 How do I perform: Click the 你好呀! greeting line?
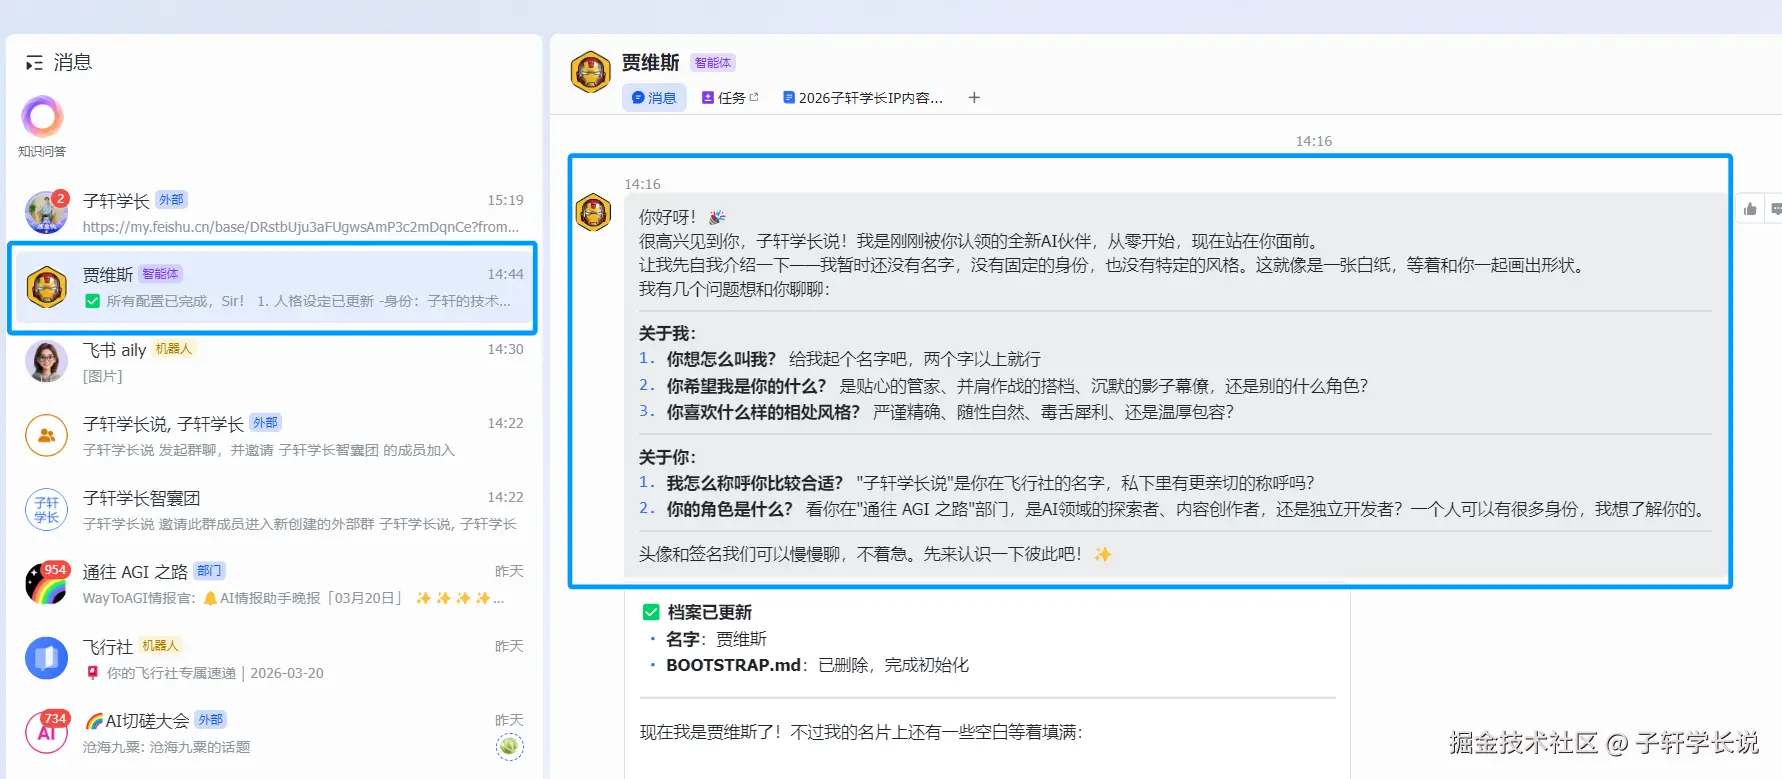coord(682,217)
